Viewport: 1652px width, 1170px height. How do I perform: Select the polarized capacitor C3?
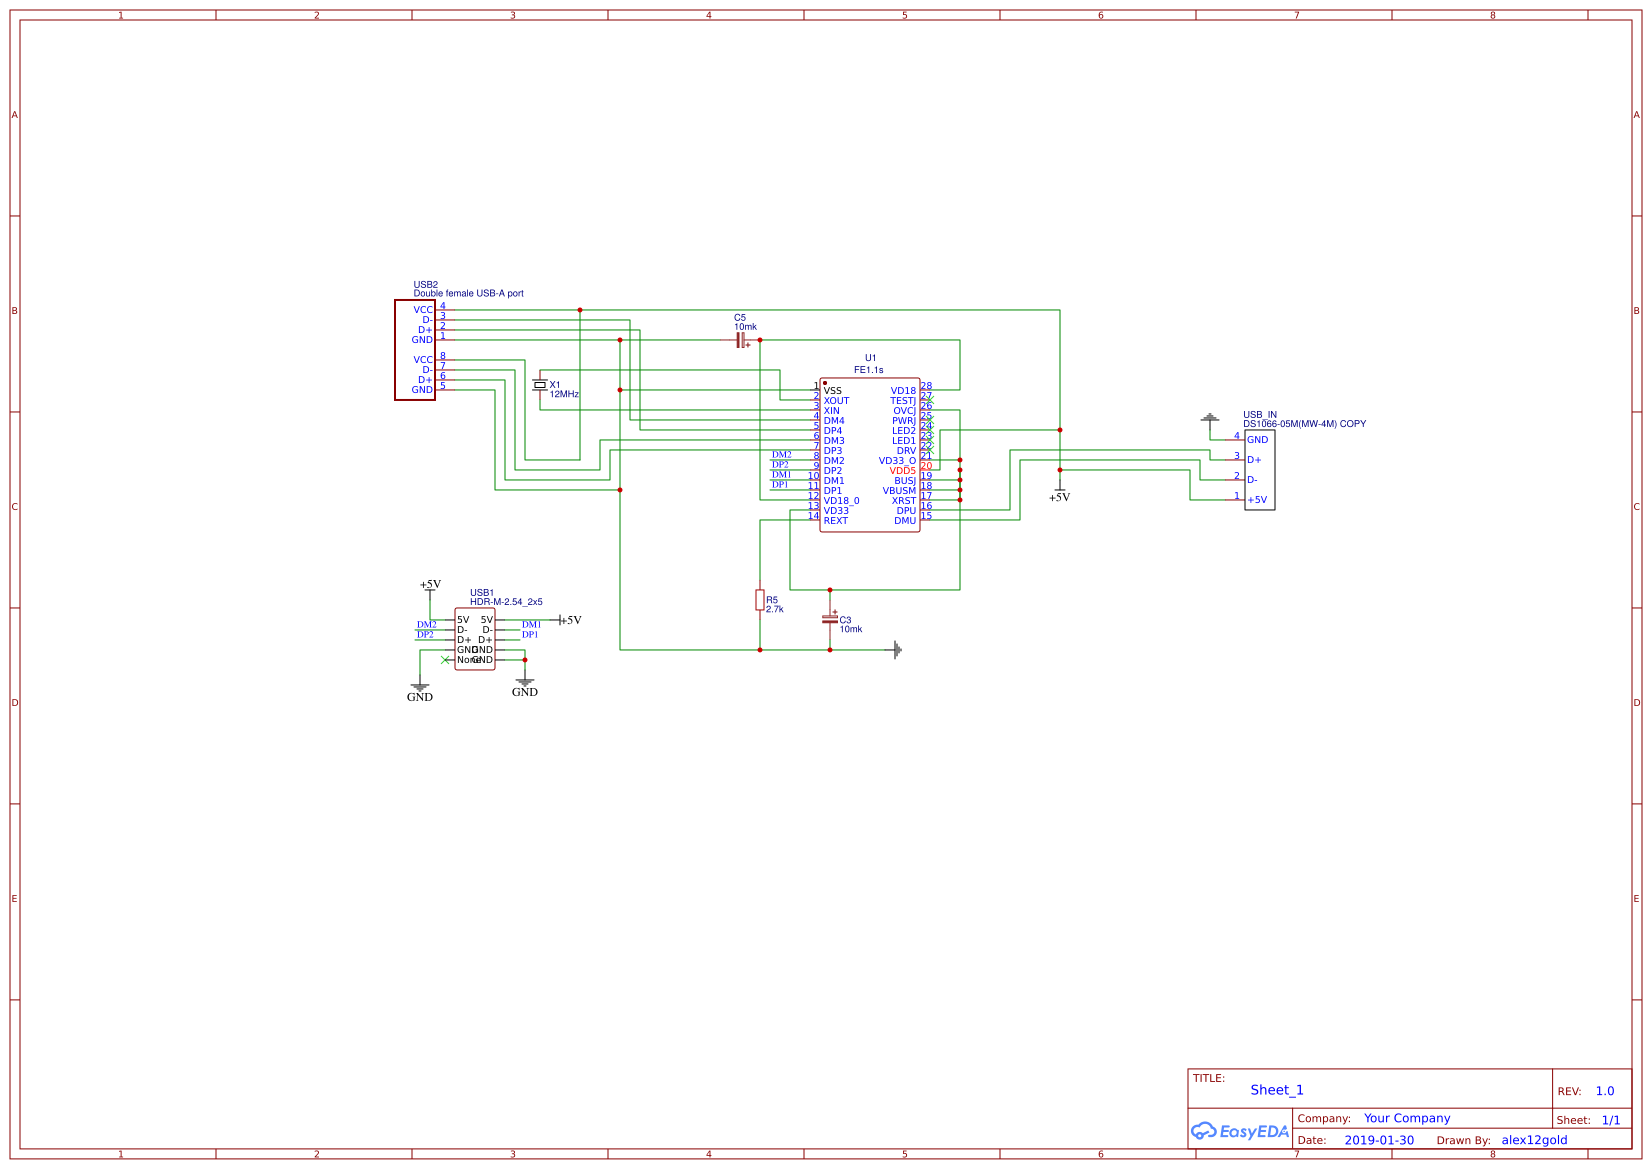click(x=830, y=621)
